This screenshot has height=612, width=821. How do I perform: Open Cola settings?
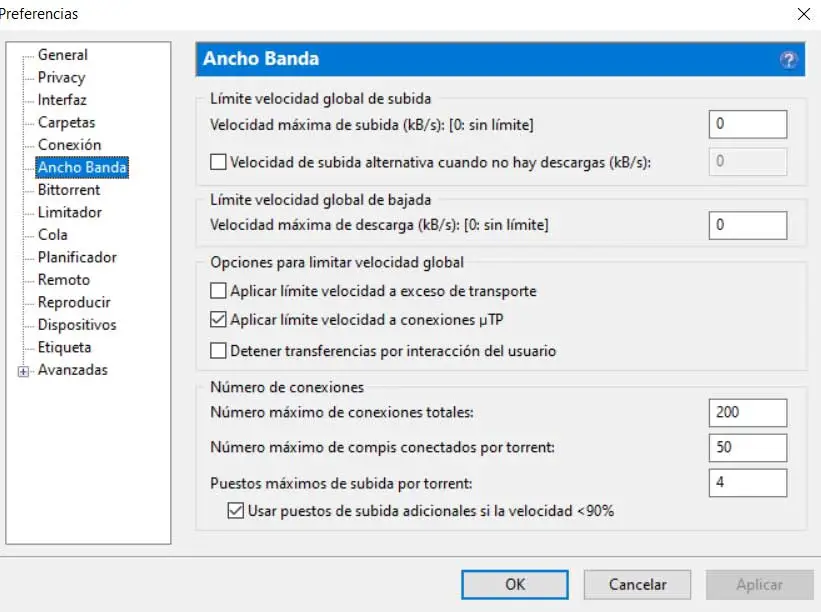[x=52, y=235]
